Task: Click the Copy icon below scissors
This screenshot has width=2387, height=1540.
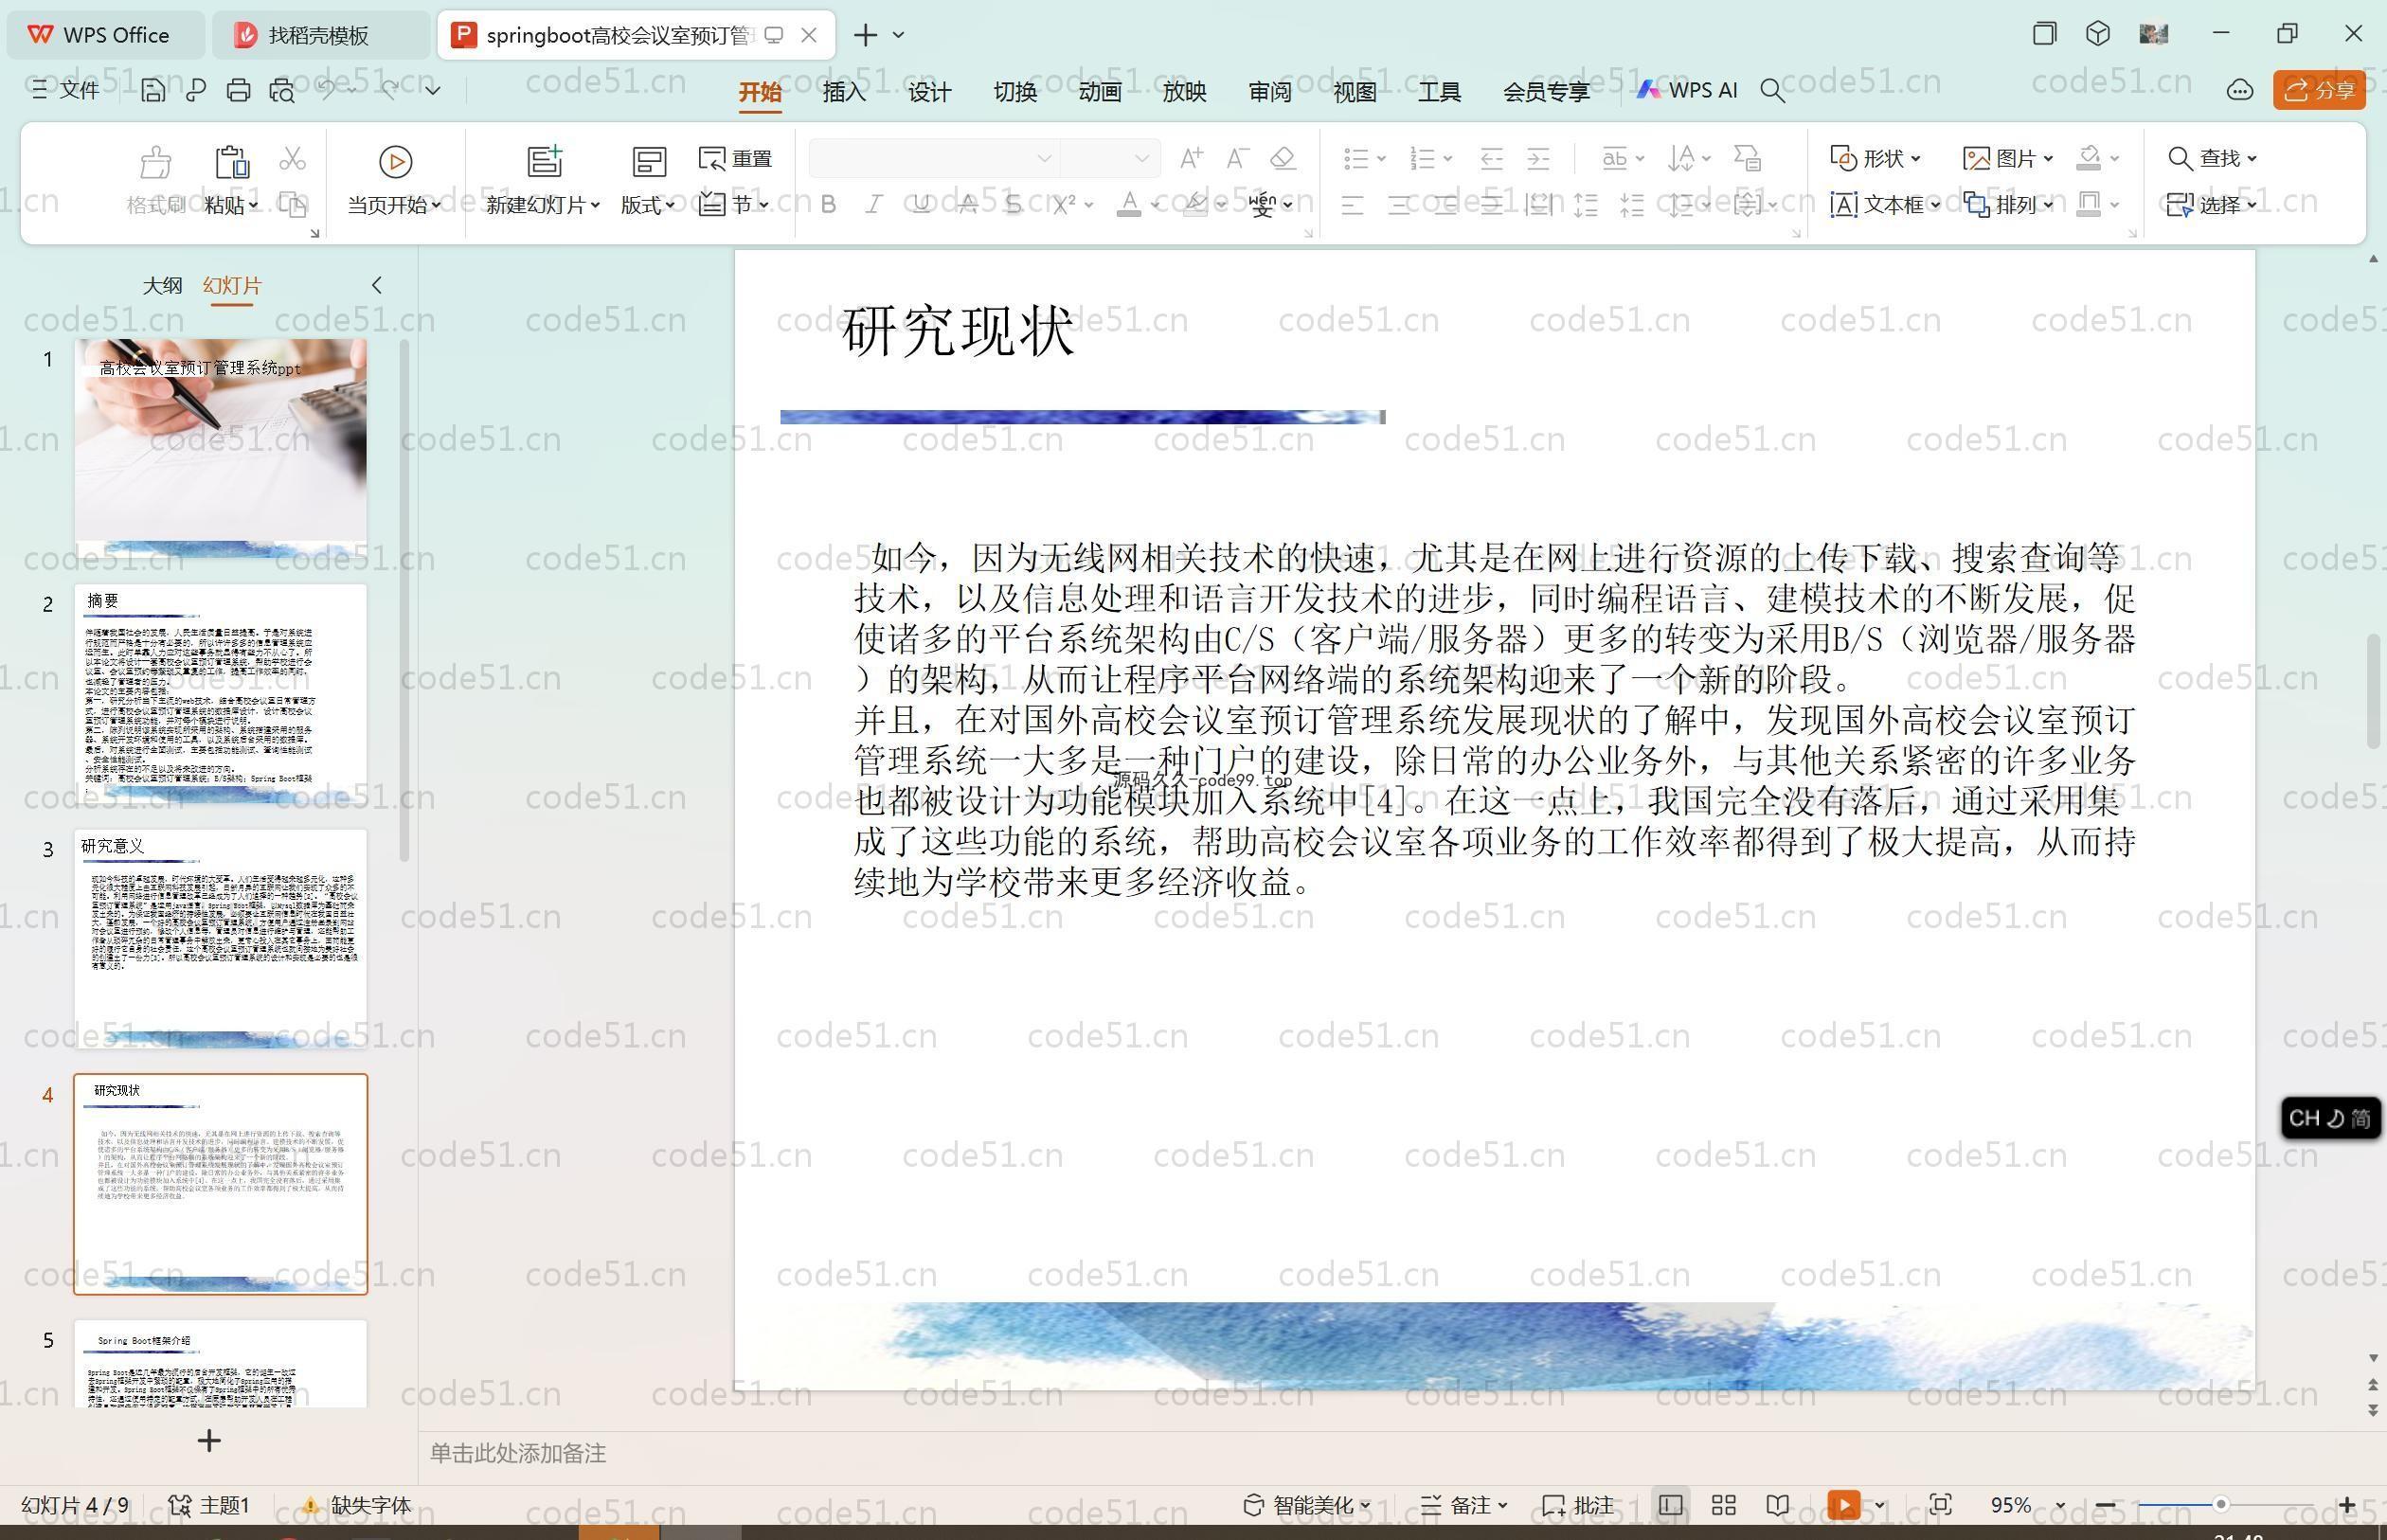Action: [x=292, y=205]
